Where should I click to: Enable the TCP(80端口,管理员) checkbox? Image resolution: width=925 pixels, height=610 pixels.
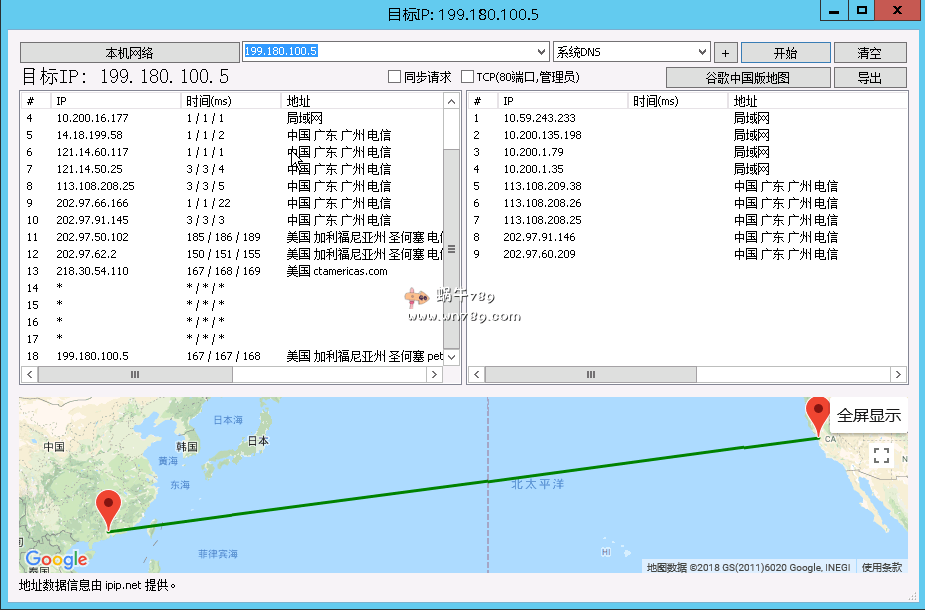tap(465, 76)
